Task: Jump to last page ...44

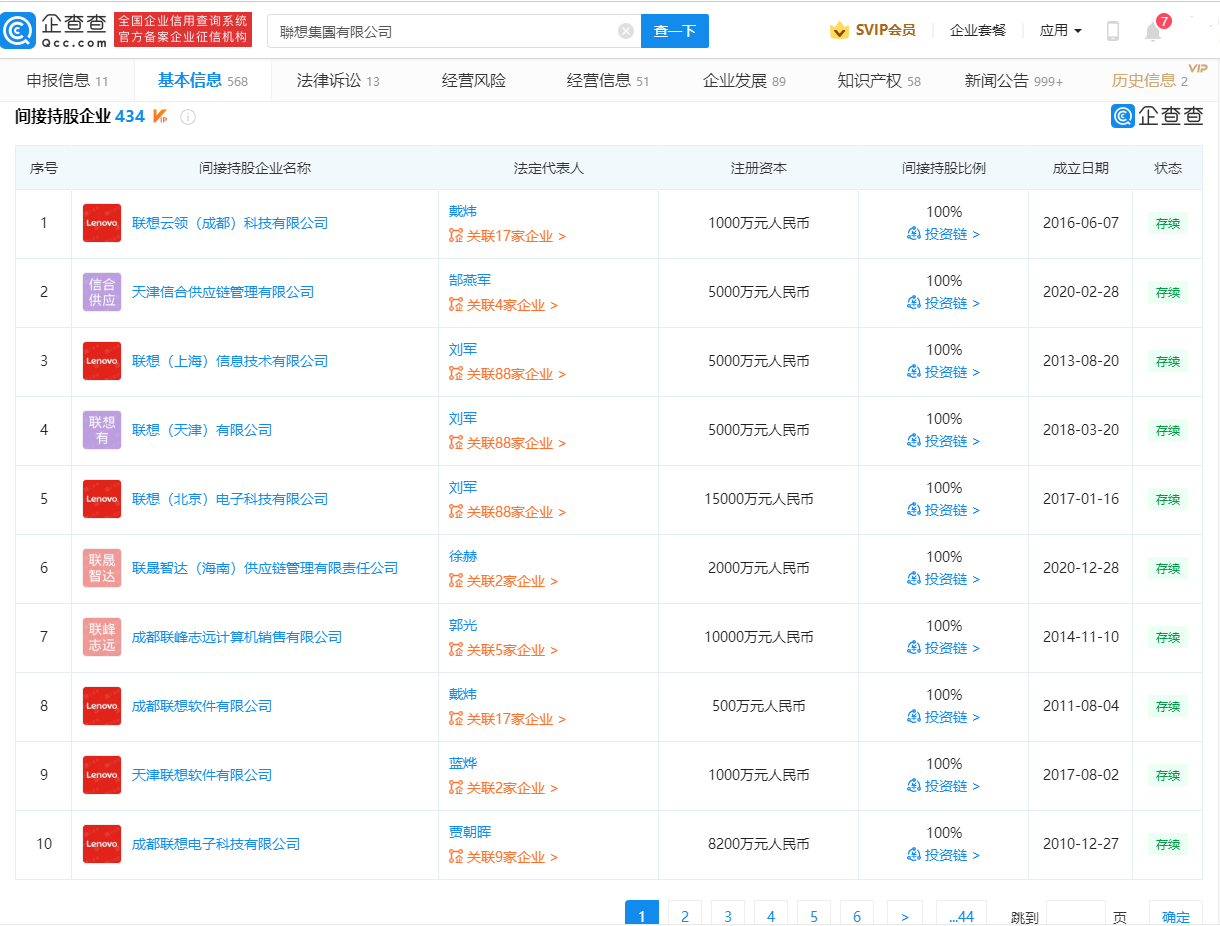Action: click(961, 914)
